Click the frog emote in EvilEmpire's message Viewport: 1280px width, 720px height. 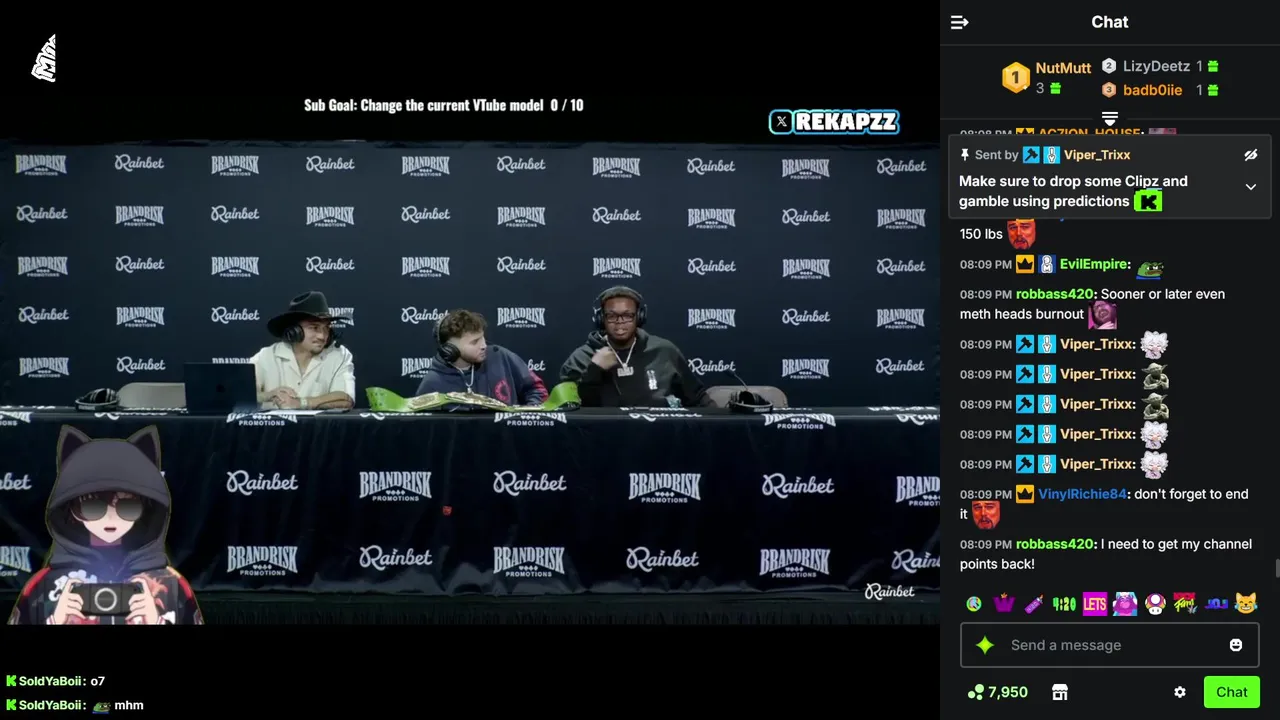[x=1150, y=266]
